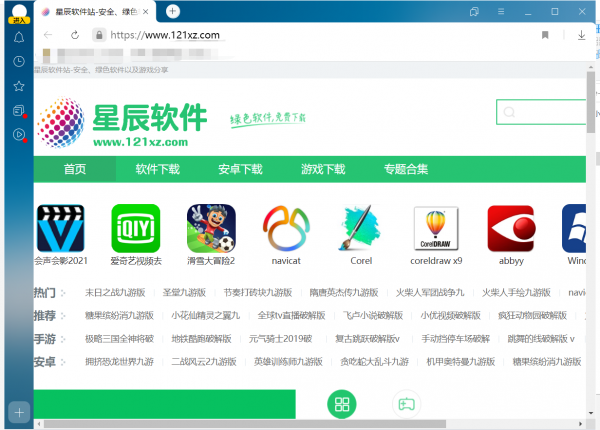Open the sidebar video play icon
This screenshot has width=600, height=430.
coord(19,135)
